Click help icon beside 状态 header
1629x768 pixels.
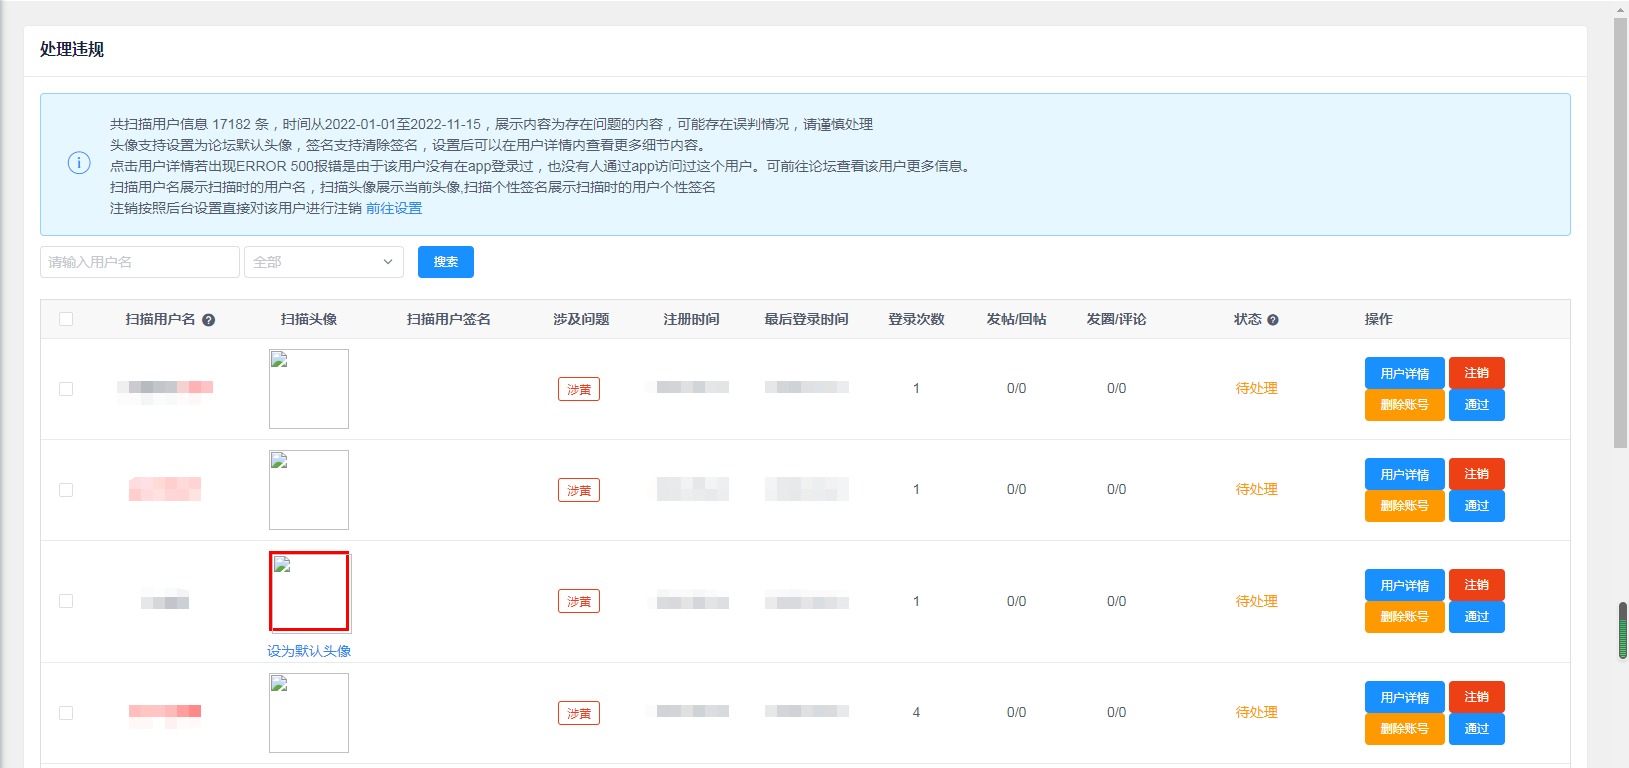[1273, 320]
